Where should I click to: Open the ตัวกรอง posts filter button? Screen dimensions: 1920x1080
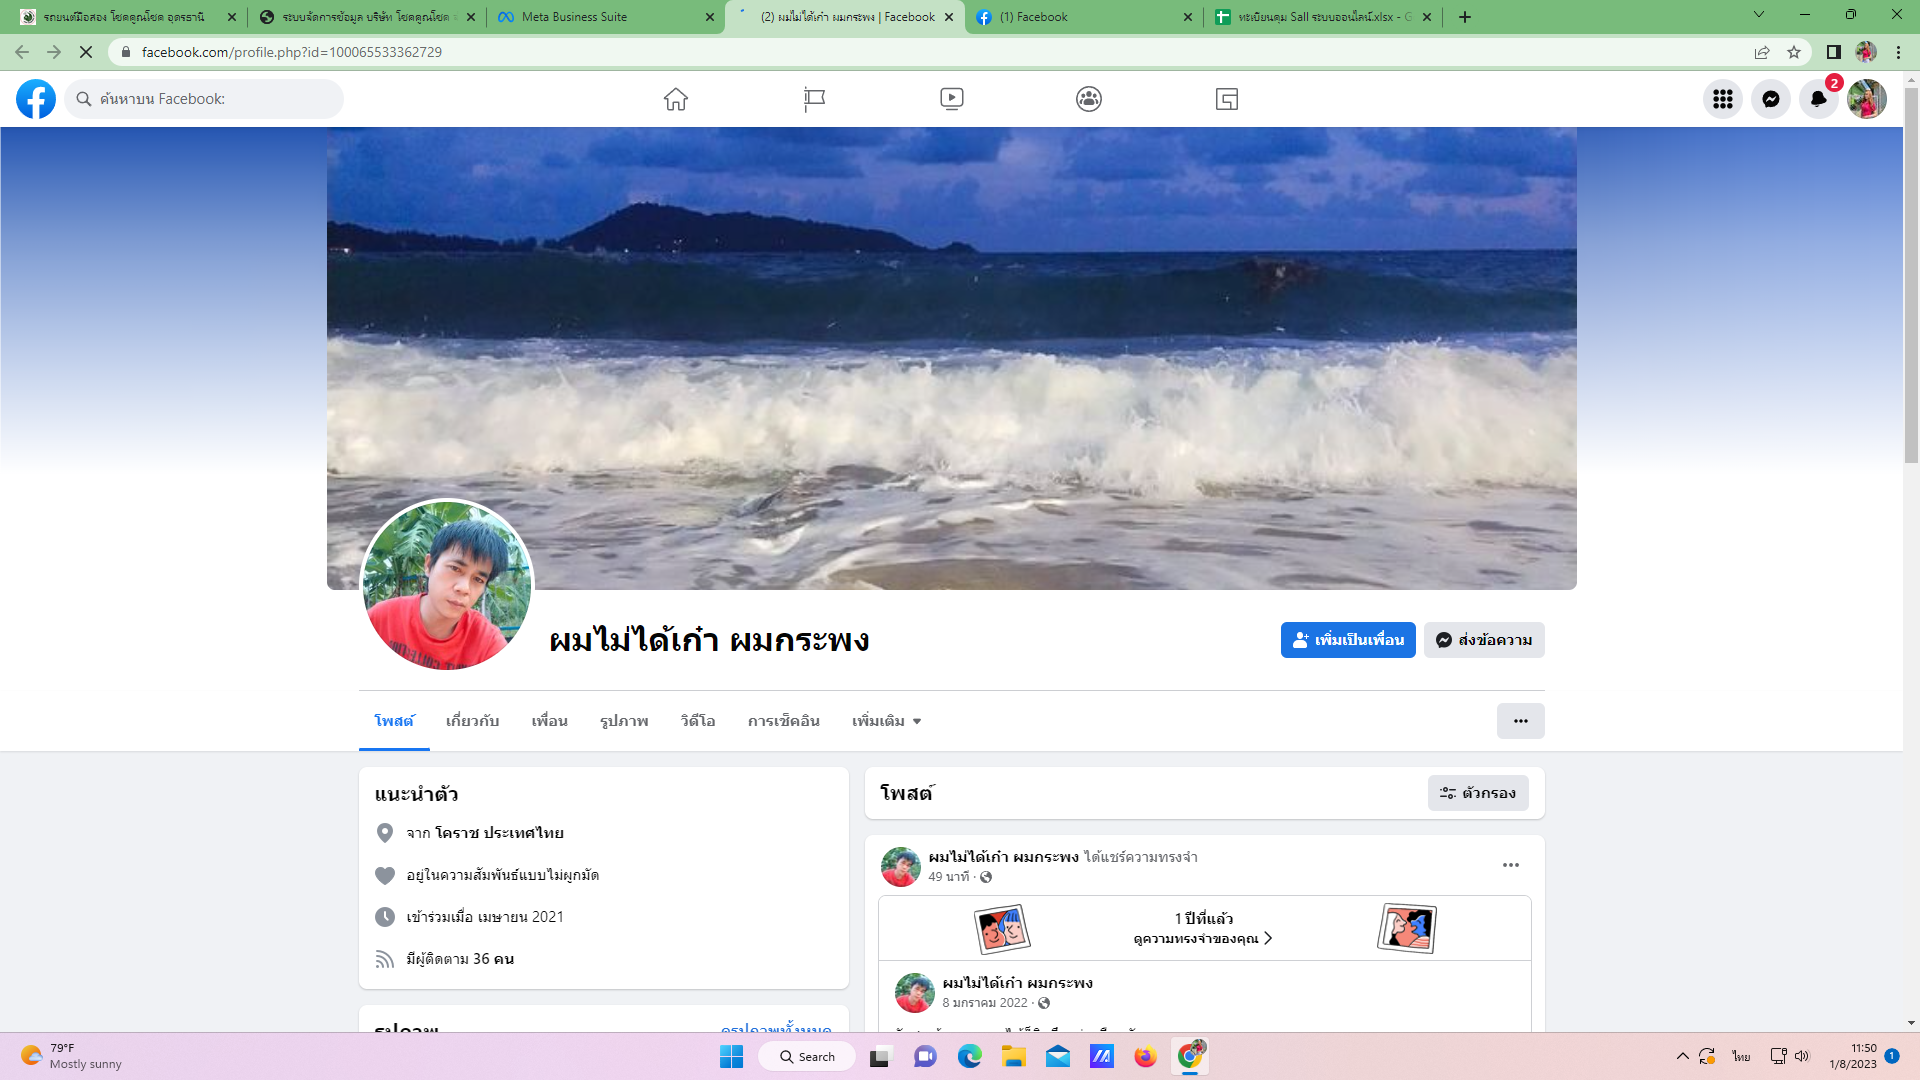[x=1477, y=793]
